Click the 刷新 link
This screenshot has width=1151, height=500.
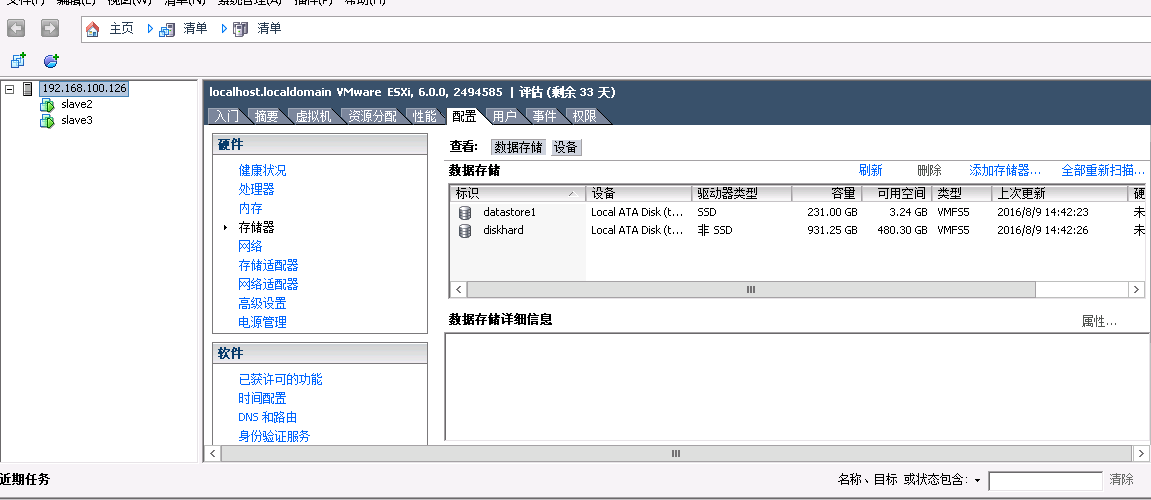(x=870, y=170)
